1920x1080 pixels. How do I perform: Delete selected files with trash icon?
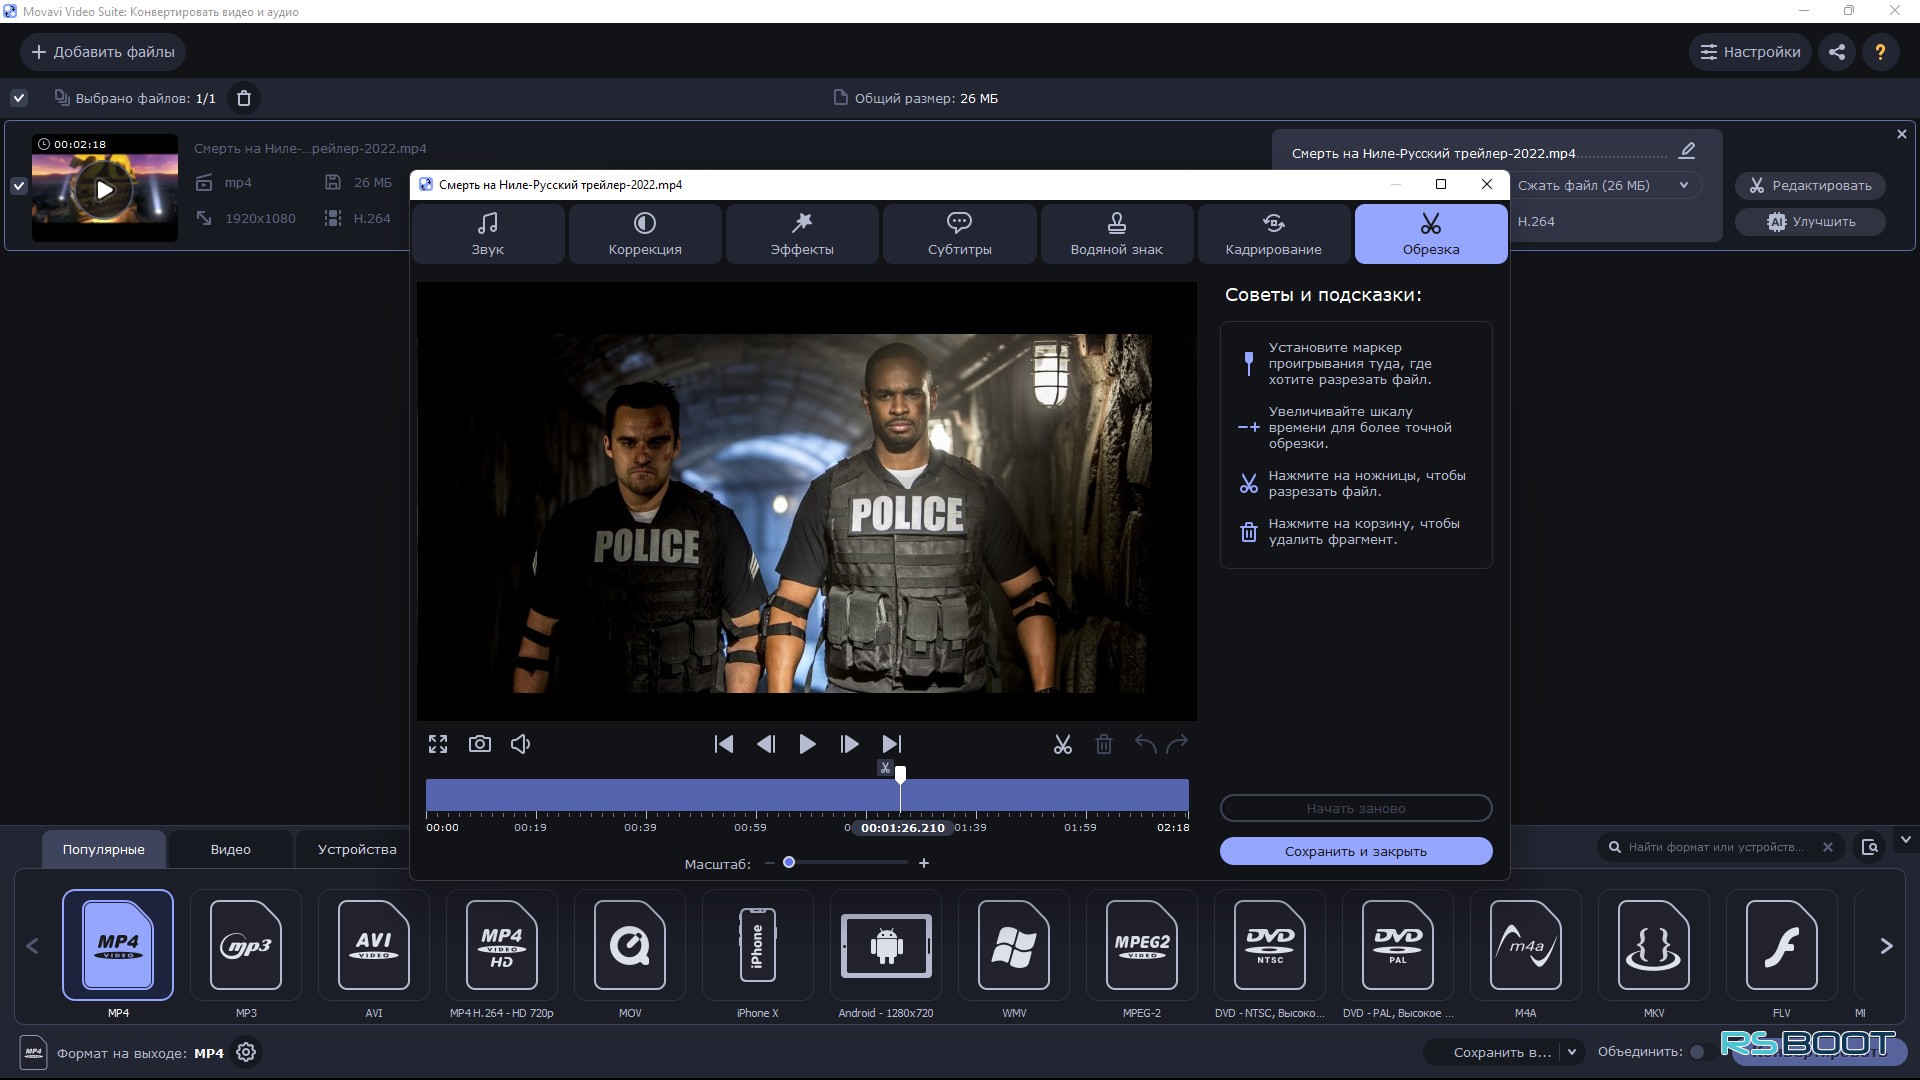[x=244, y=98]
